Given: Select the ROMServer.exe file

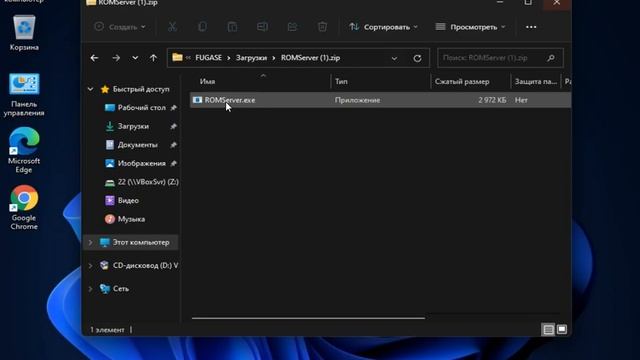Looking at the screenshot, I should click(x=380, y=100).
